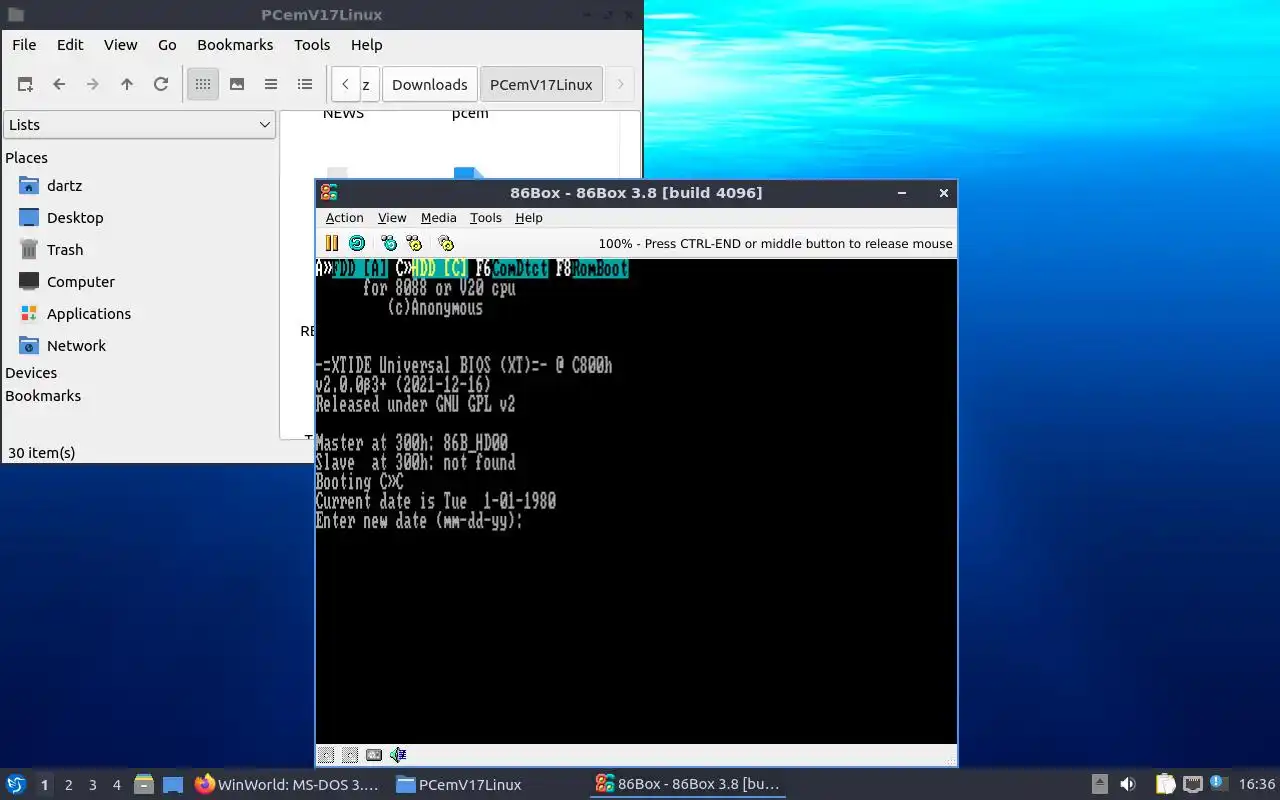Switch to compact list view
This screenshot has height=800, width=1280.
tap(271, 84)
